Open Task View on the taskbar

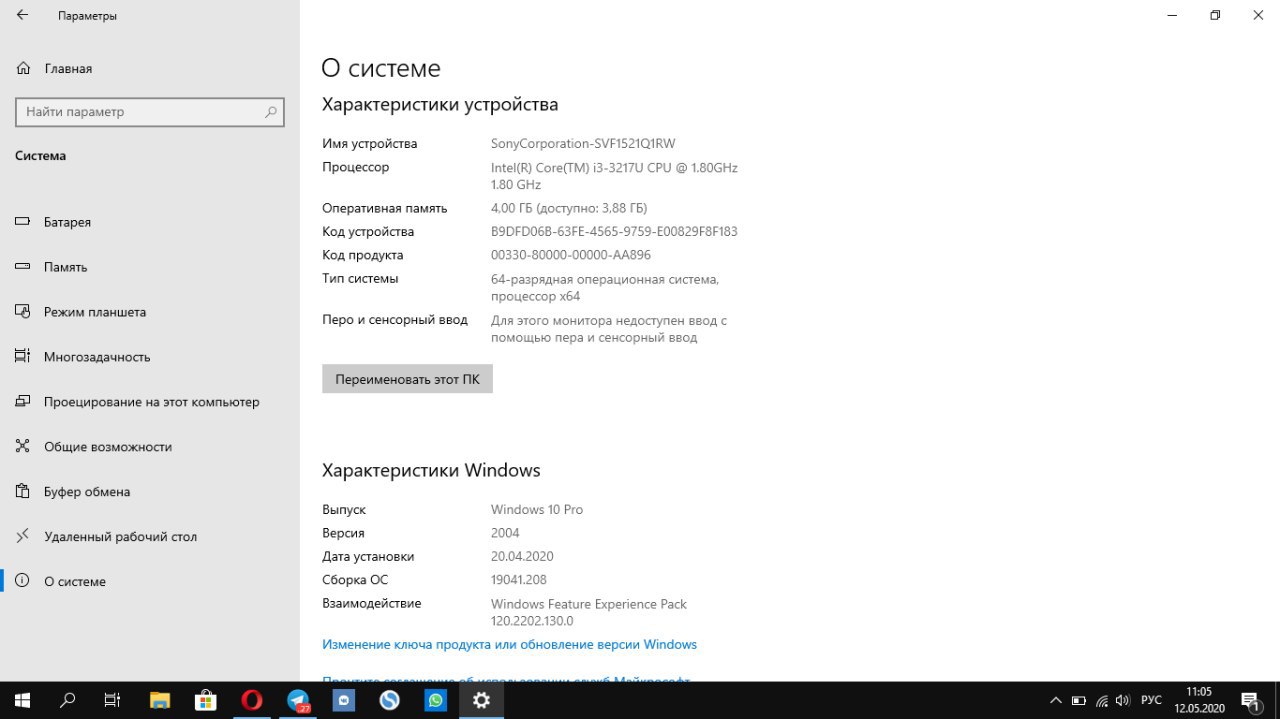pos(113,700)
